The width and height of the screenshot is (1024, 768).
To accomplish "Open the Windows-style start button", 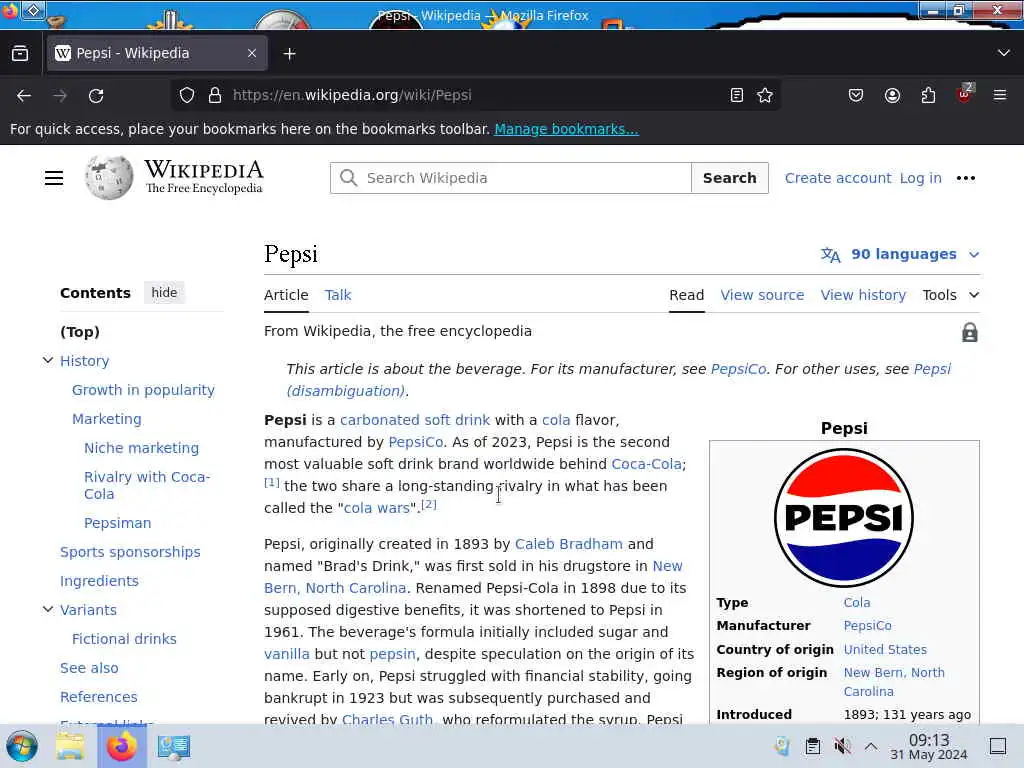I will pyautogui.click(x=22, y=746).
